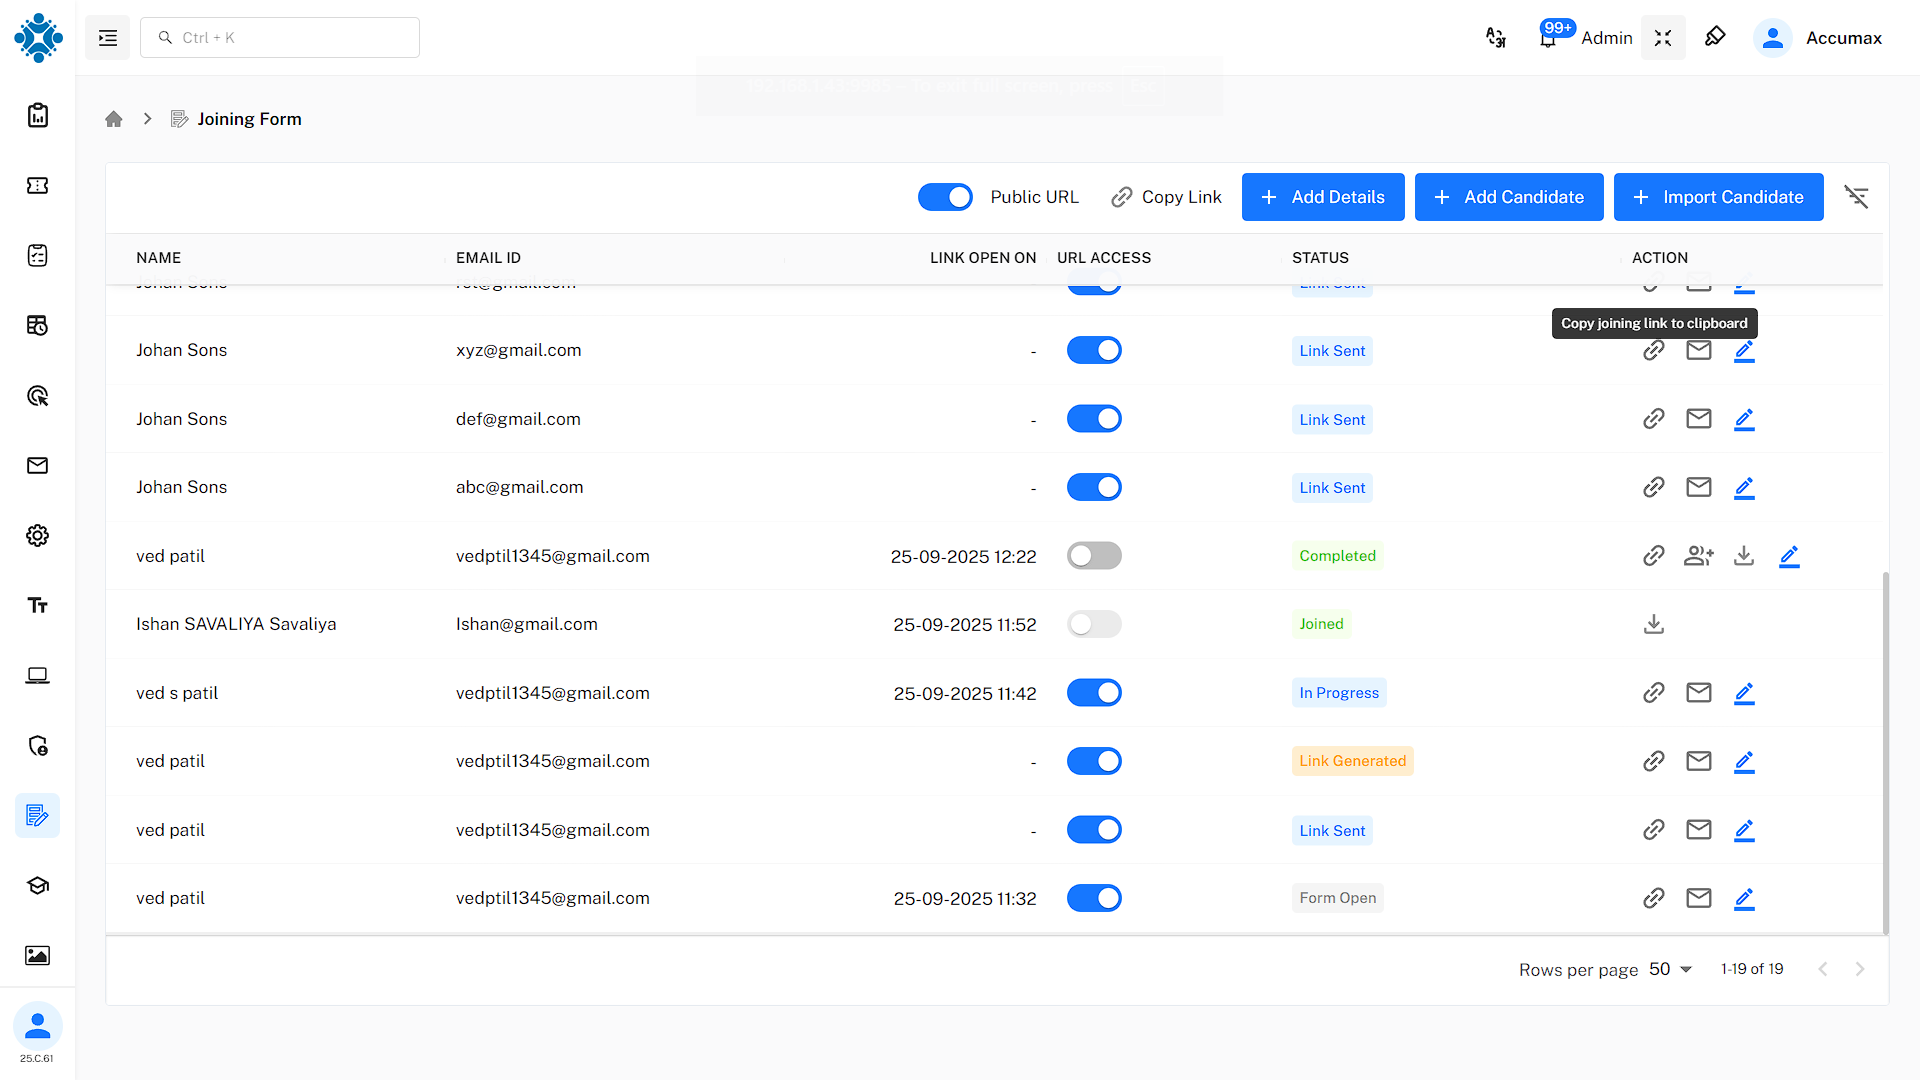Resend joining email to def@gmail.com

(1698, 418)
